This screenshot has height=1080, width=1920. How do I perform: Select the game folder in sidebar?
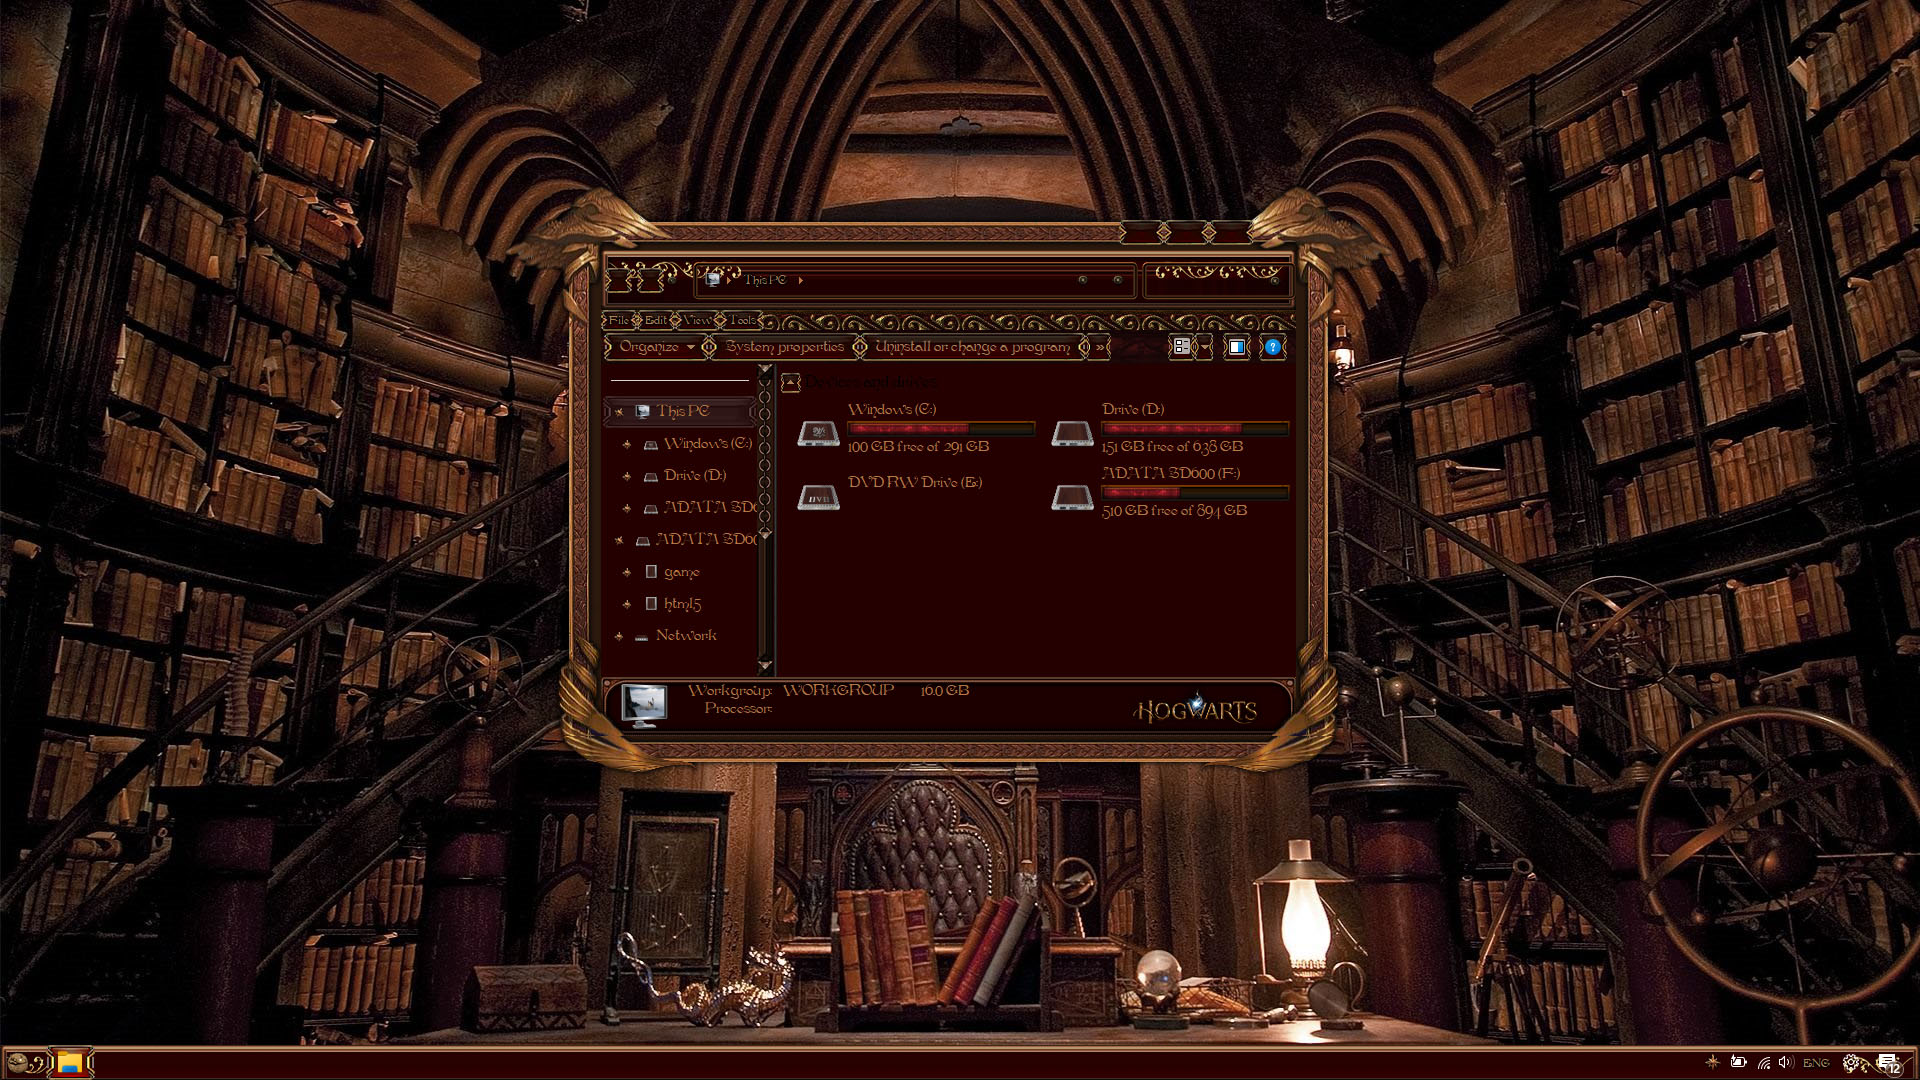[681, 572]
